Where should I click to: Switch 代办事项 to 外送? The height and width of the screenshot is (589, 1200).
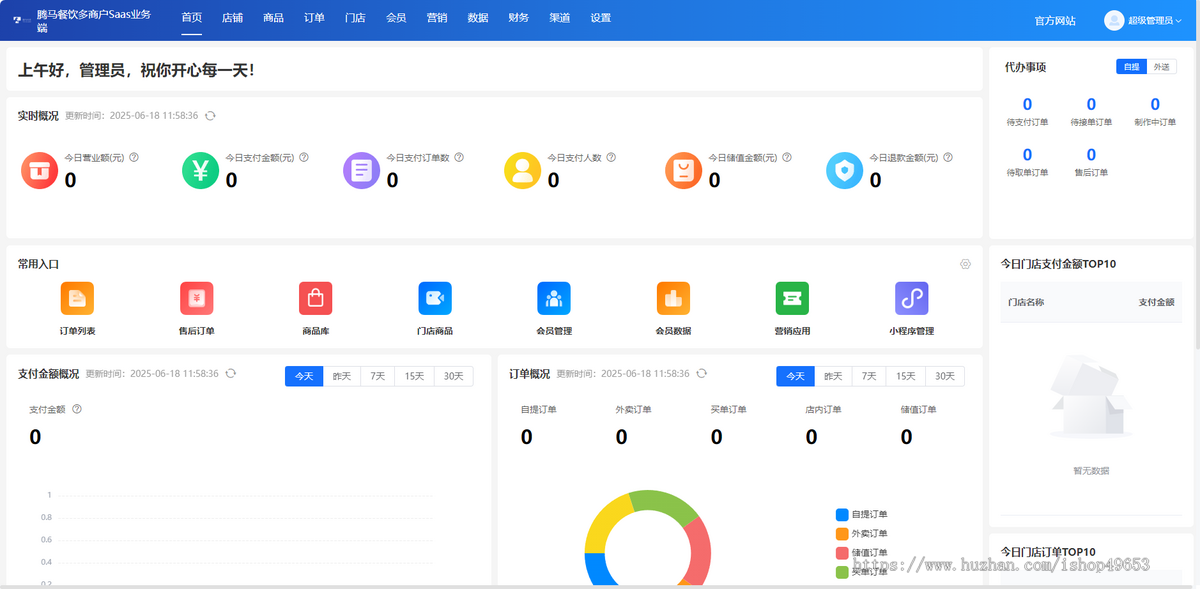point(1161,67)
